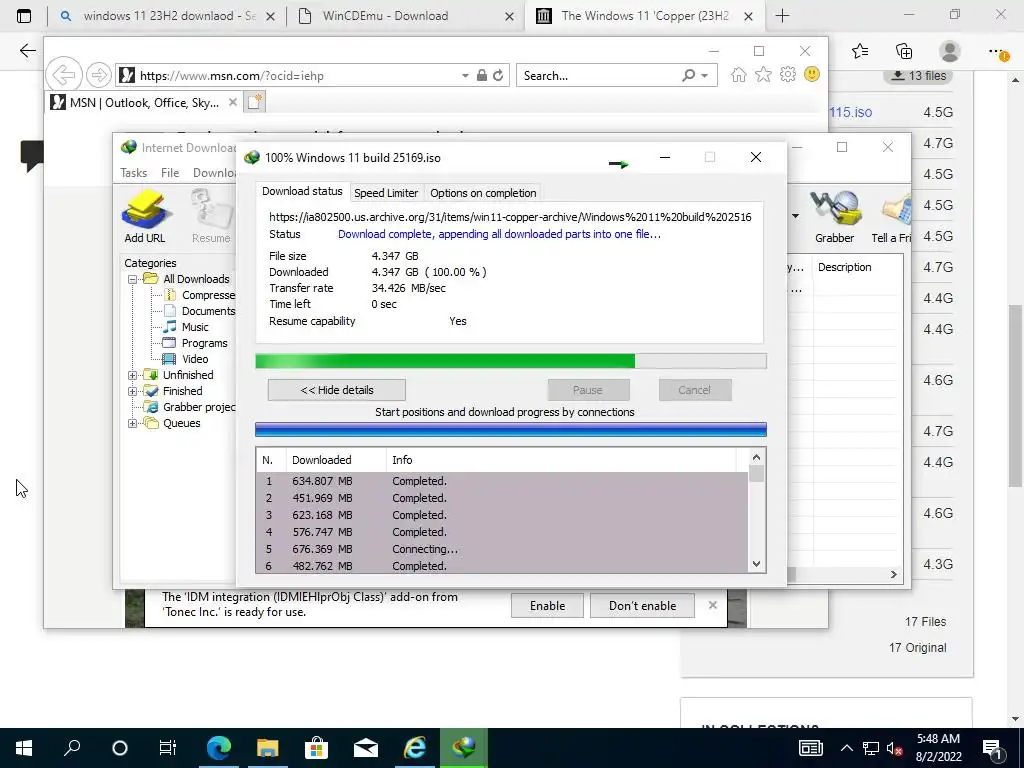Click the connections list scroll down arrow
The image size is (1024, 768).
[x=756, y=564]
